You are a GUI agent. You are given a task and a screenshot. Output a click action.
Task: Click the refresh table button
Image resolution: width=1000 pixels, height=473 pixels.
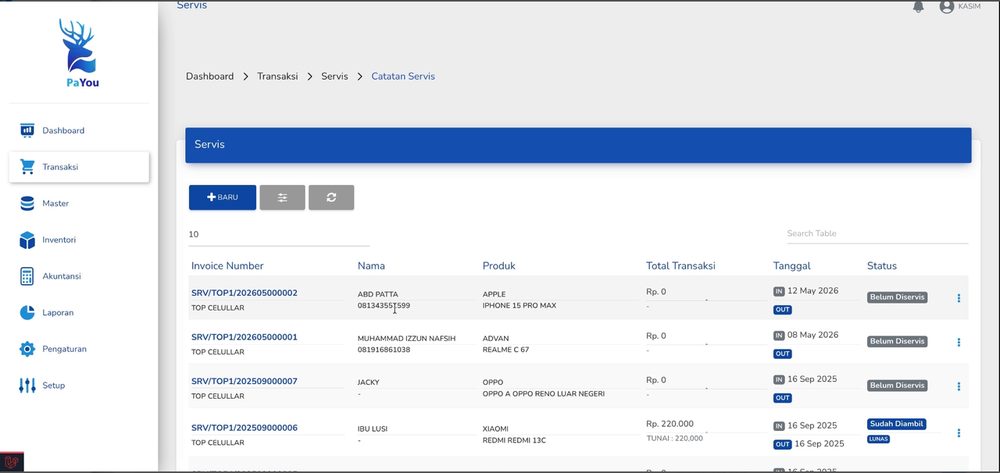[332, 198]
